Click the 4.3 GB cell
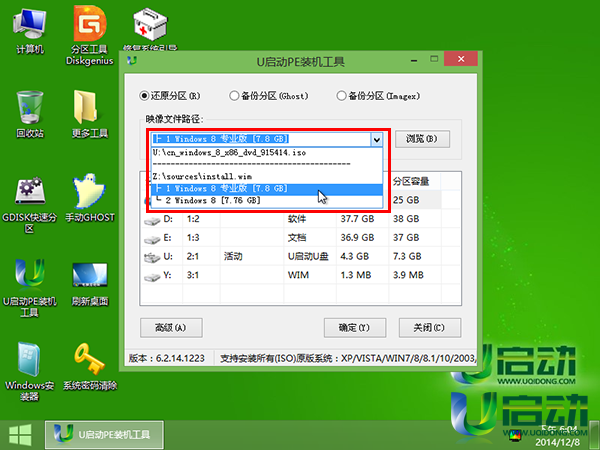600x450 pixels. coord(362,256)
